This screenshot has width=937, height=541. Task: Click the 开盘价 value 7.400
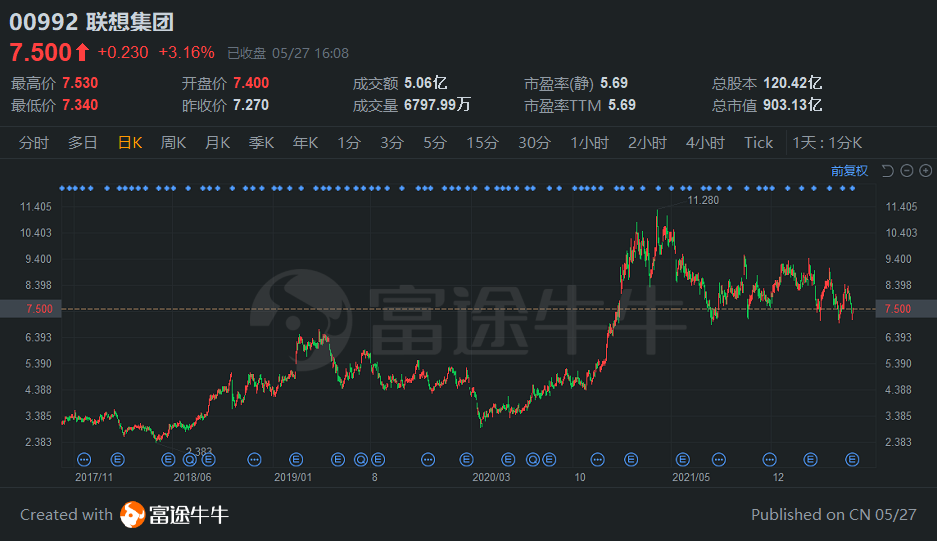pos(251,83)
